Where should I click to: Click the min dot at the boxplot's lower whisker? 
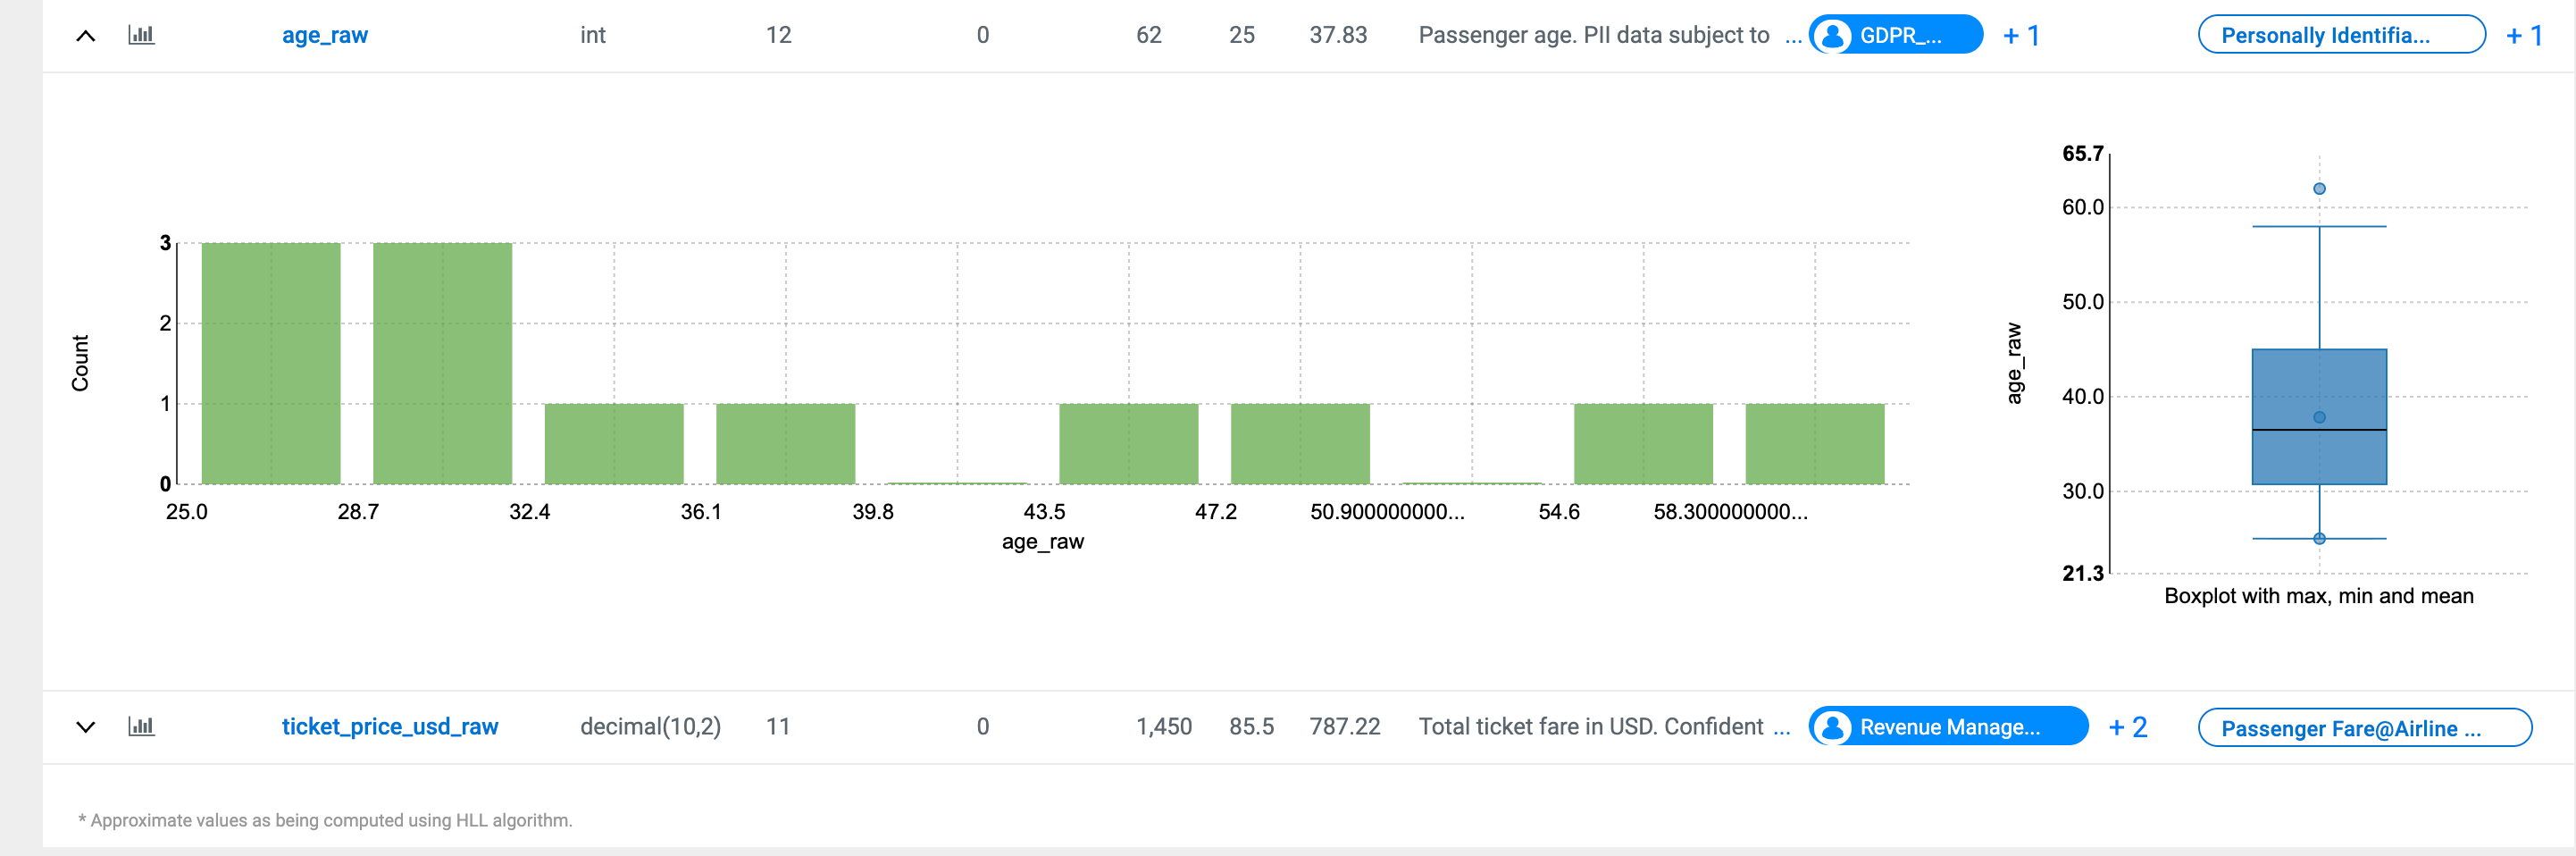pos(2319,538)
